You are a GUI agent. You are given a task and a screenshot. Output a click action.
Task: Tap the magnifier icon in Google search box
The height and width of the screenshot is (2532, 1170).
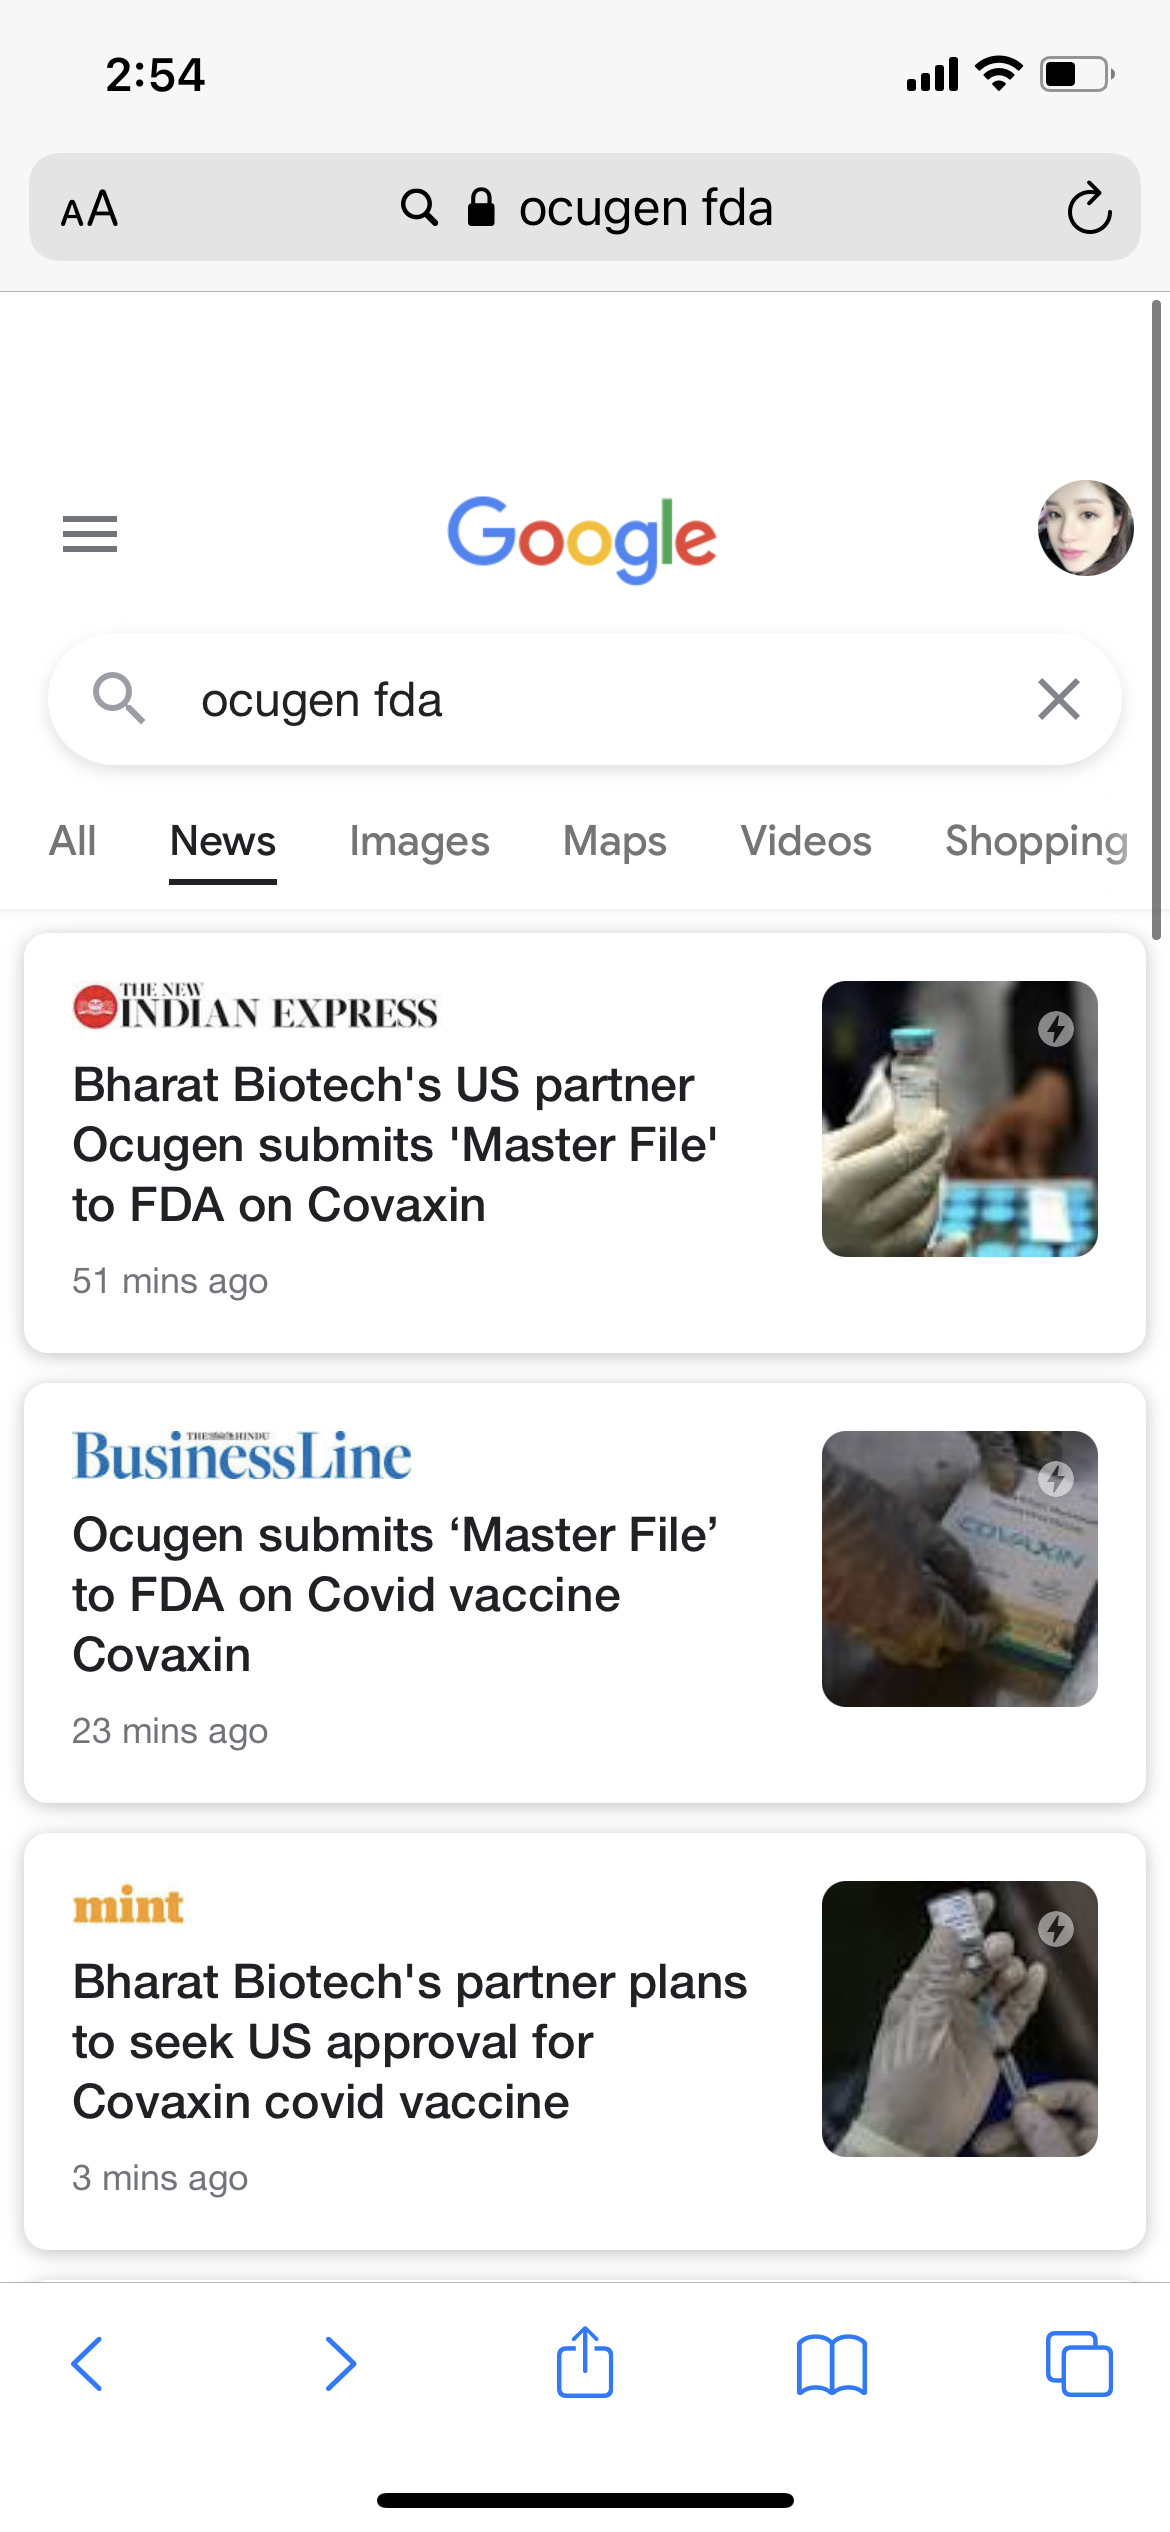tap(118, 698)
